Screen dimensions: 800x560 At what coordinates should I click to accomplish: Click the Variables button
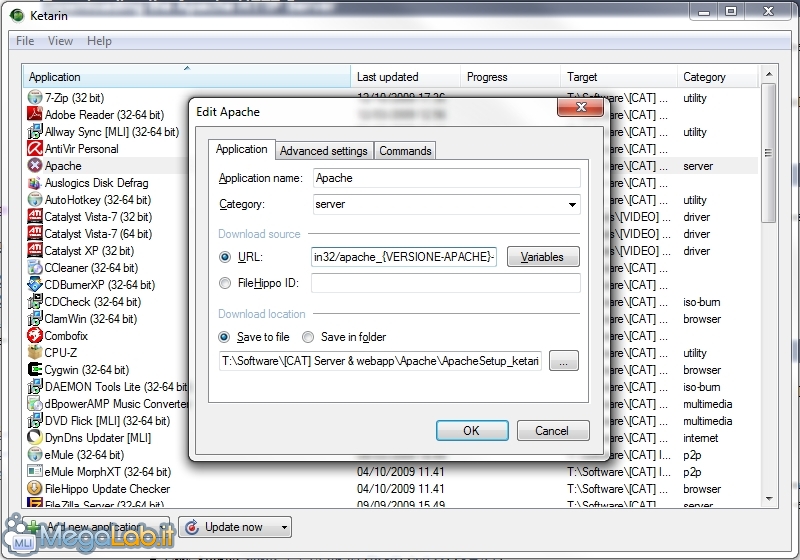(x=543, y=257)
